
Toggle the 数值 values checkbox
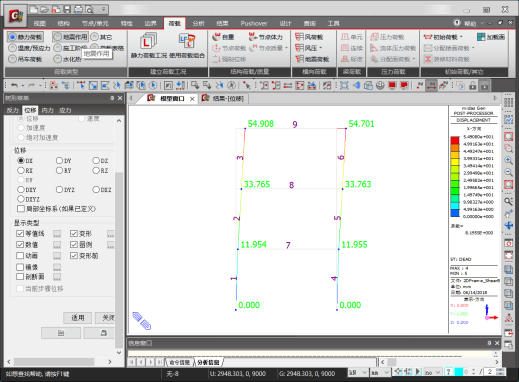[20, 244]
